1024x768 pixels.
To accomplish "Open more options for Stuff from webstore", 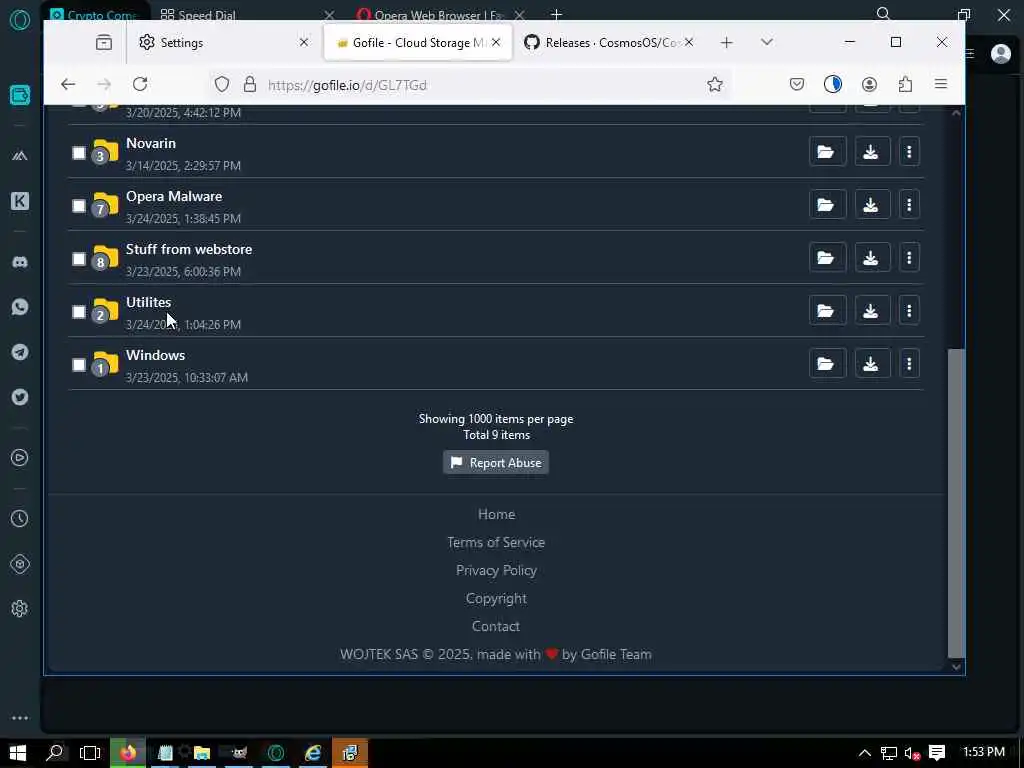I will pyautogui.click(x=908, y=258).
